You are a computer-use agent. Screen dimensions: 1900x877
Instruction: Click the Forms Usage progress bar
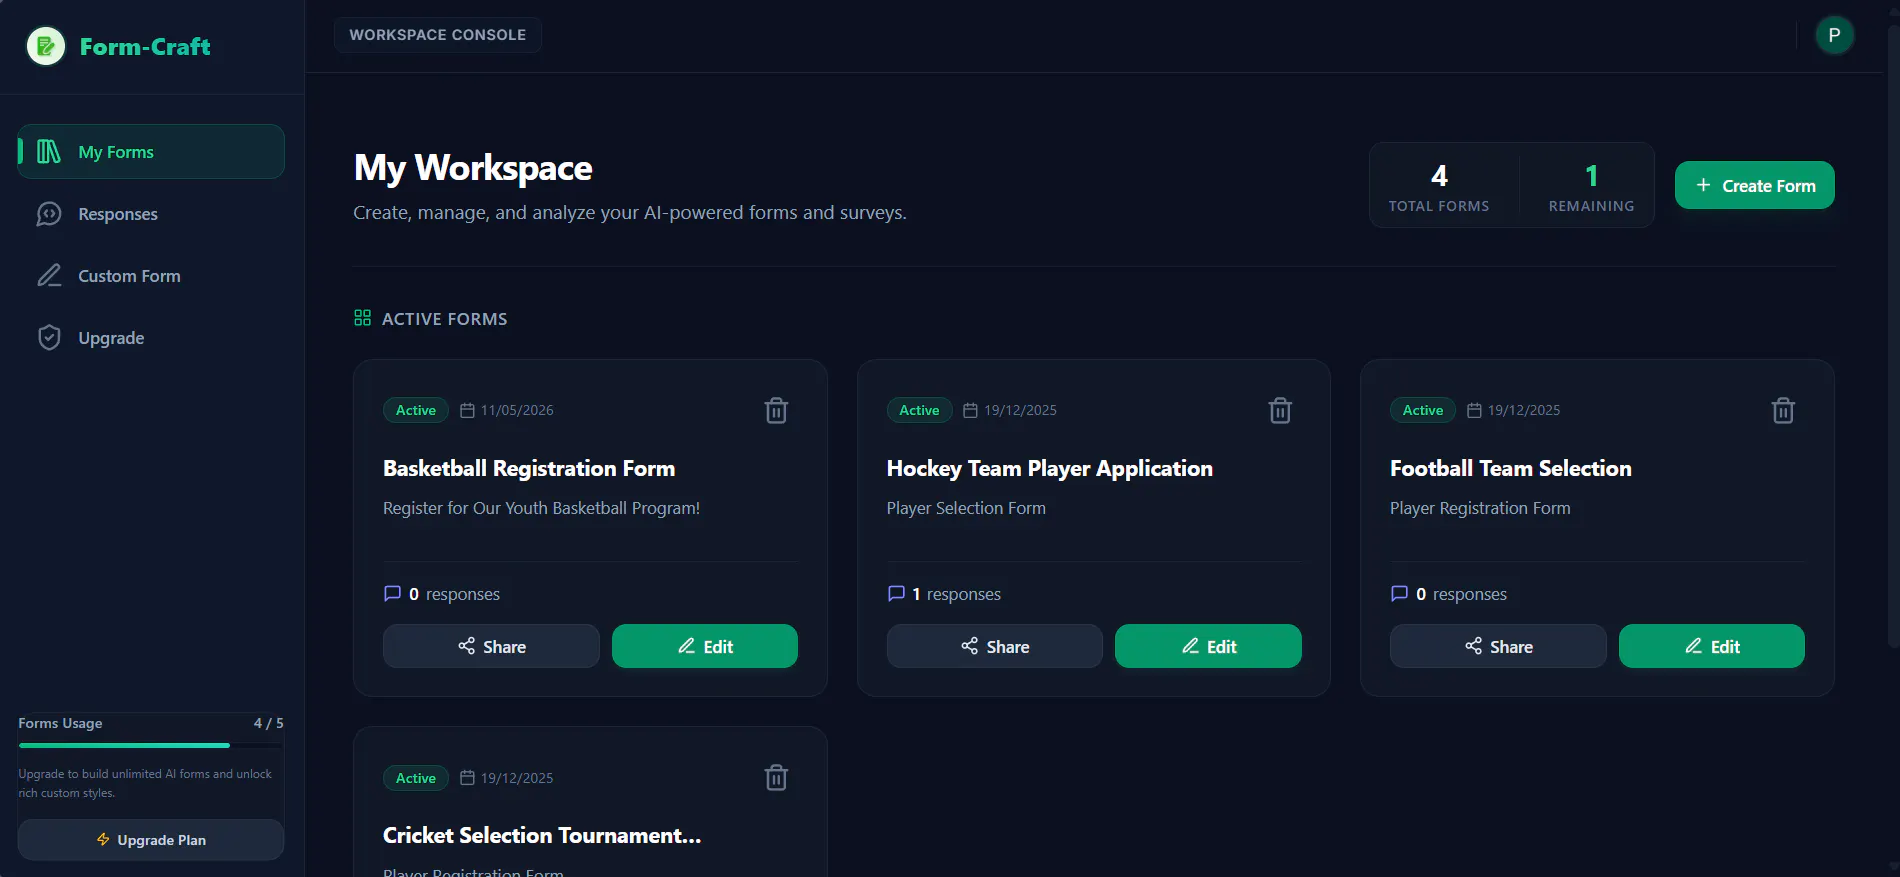coord(151,745)
